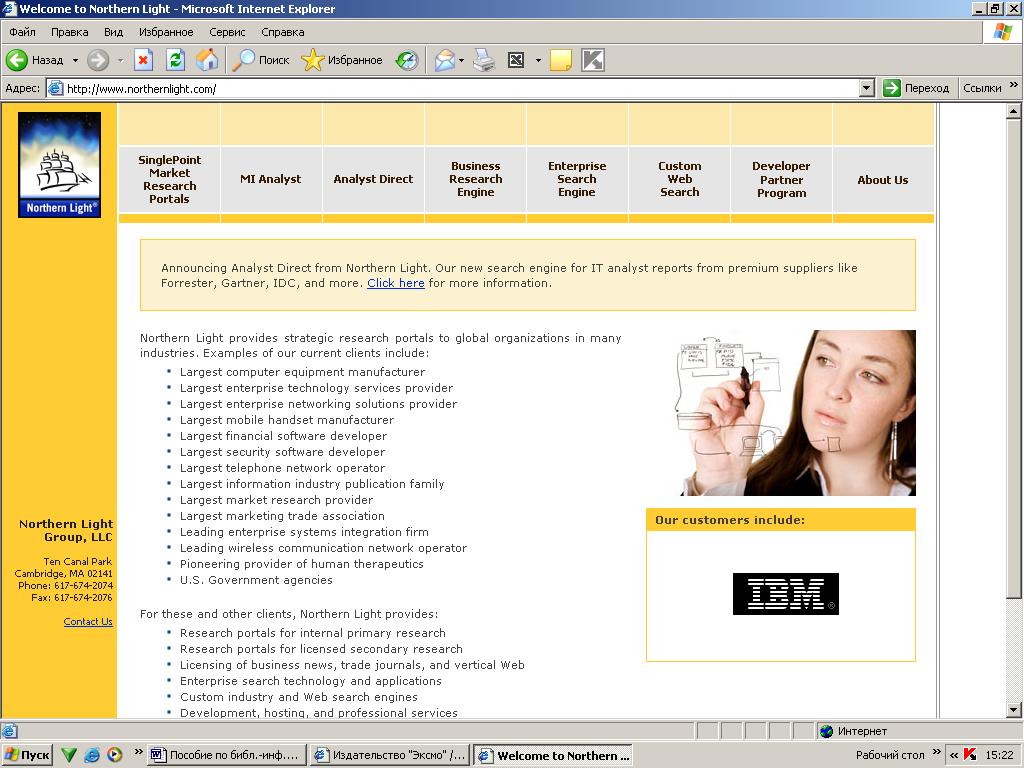Expand hidden quick launch icons chevron
Viewport: 1024px width, 768px height.
(138, 752)
